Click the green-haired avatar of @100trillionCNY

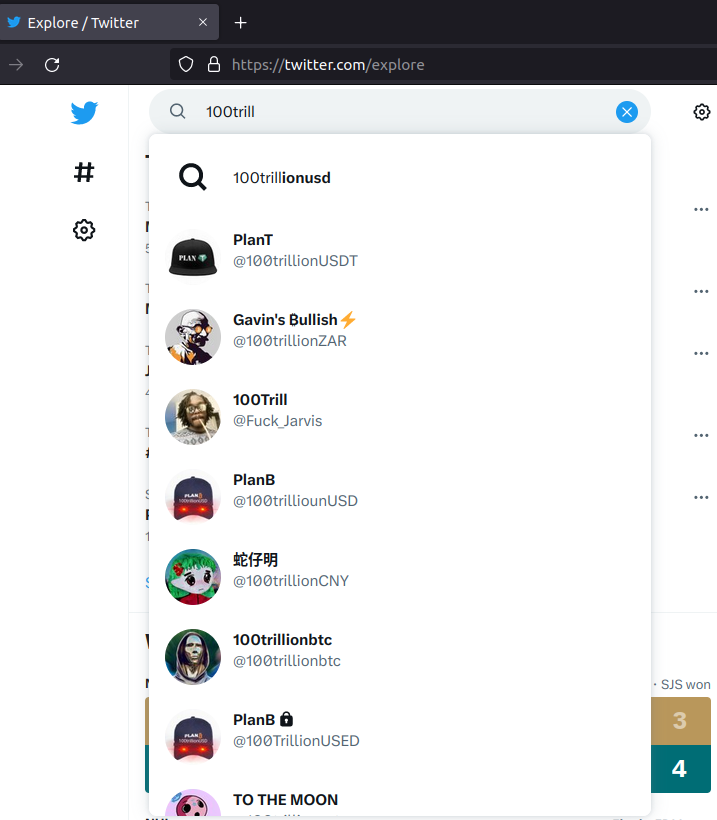tap(192, 577)
